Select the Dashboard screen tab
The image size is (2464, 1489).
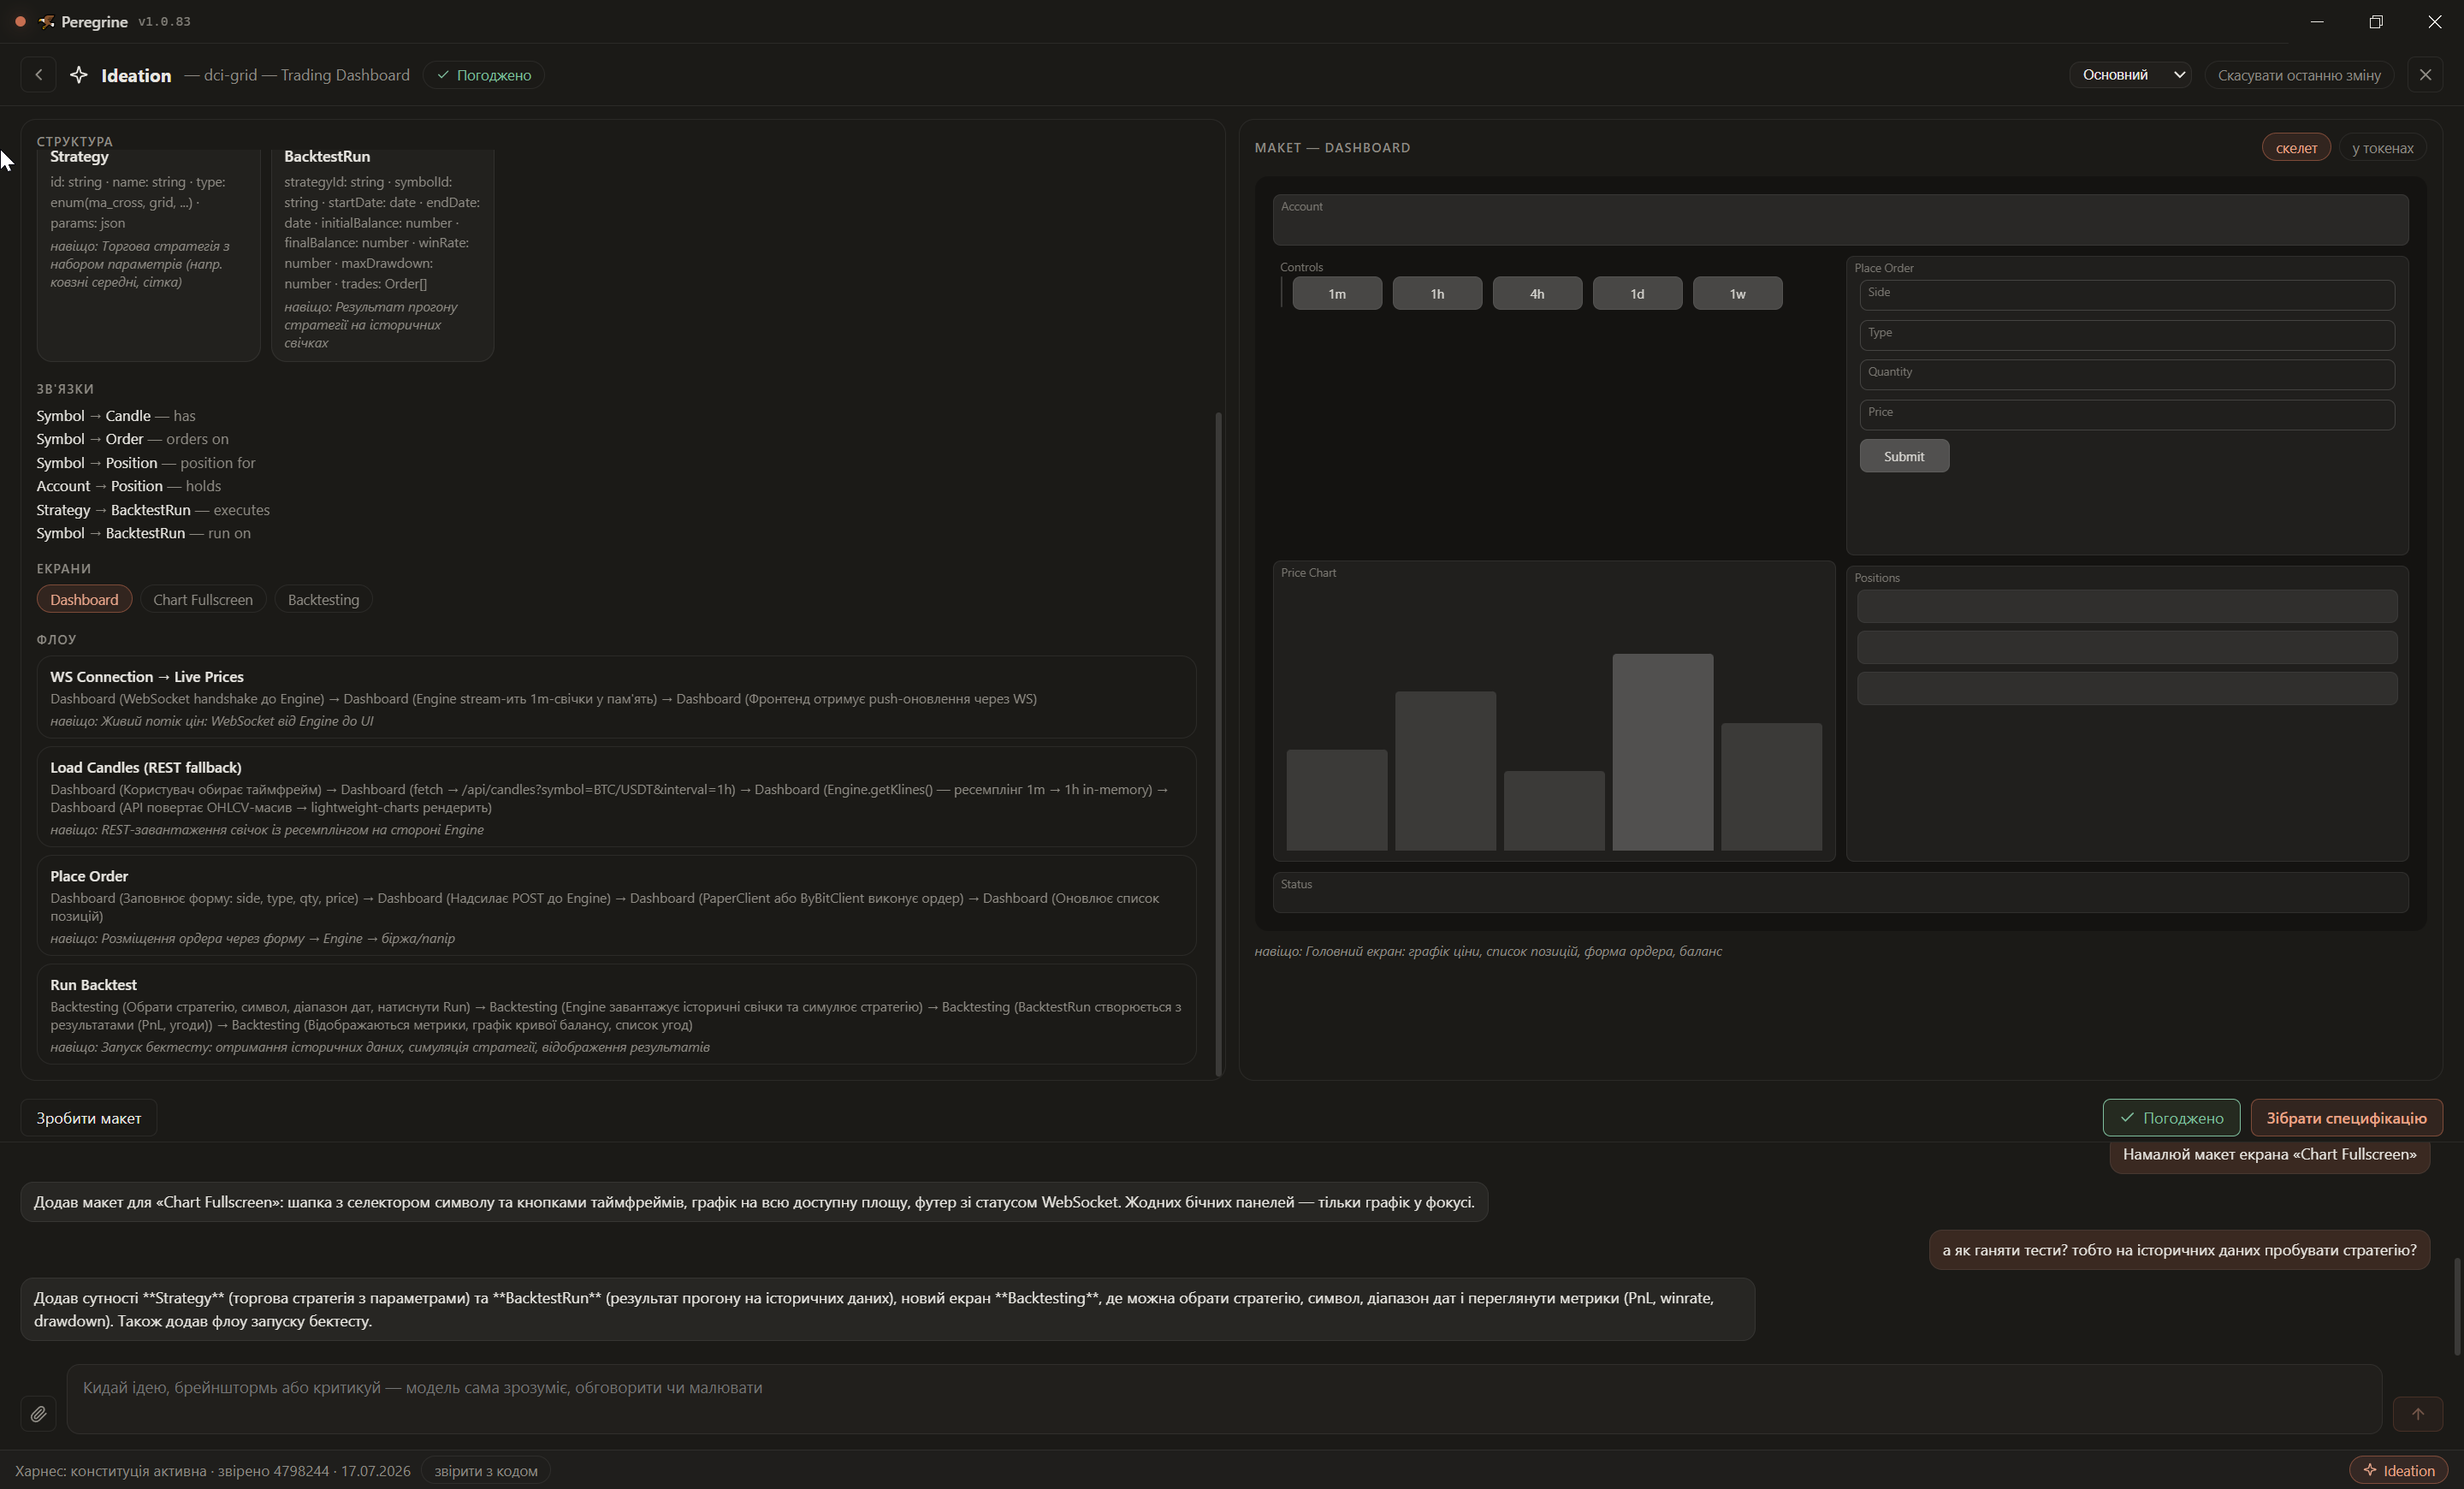point(84,600)
